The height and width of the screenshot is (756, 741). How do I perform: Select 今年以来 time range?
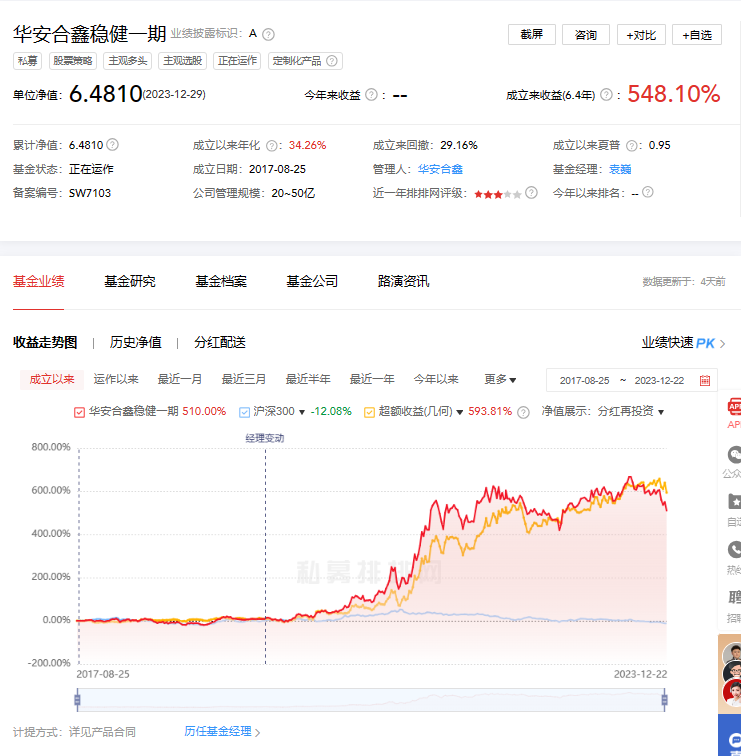[x=436, y=379]
